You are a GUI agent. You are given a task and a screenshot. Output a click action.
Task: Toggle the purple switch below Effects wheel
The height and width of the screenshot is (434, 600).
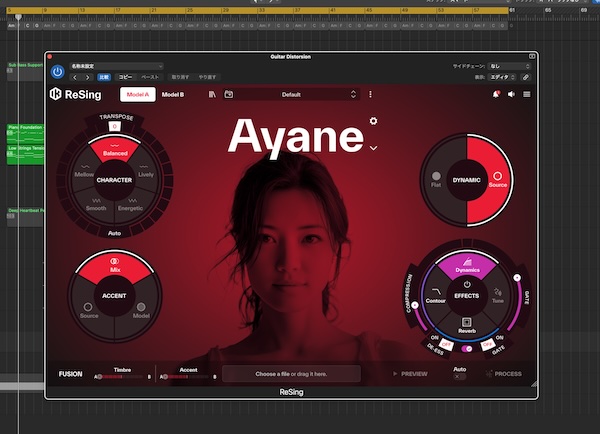pos(466,348)
